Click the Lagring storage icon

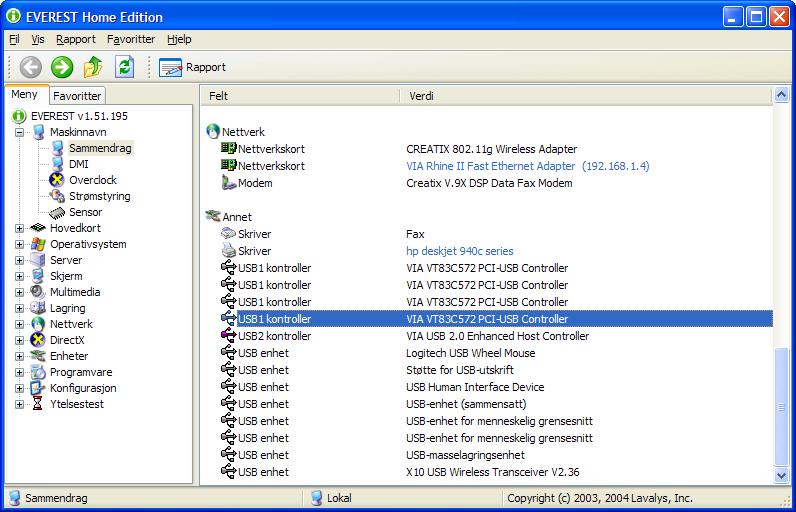click(x=38, y=308)
